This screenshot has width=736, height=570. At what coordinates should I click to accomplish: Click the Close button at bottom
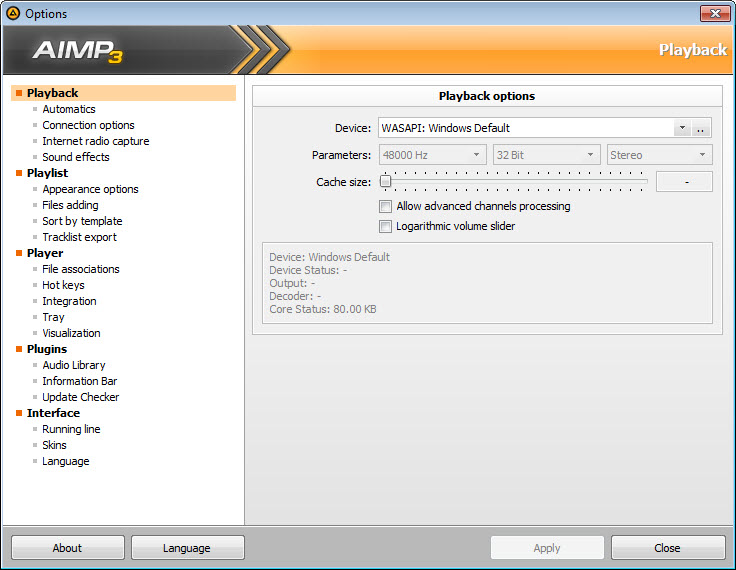point(667,547)
